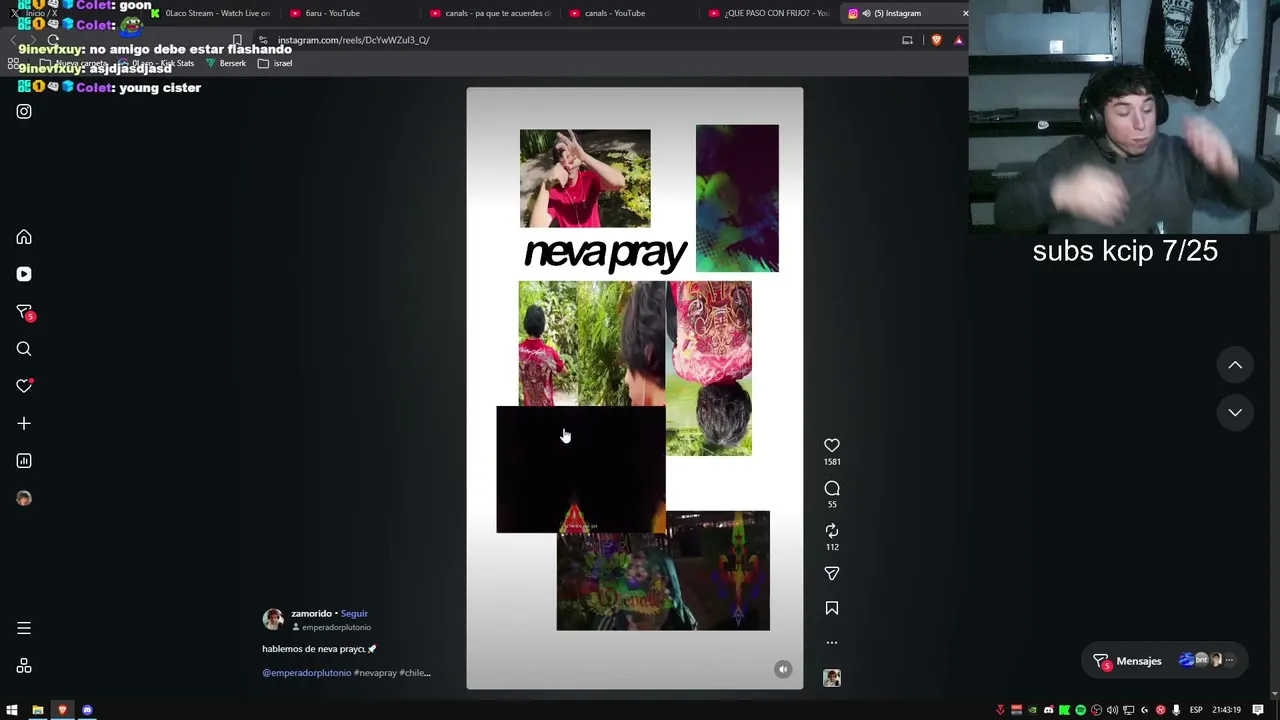Close the Instagram browser tab
The width and height of the screenshot is (1280, 720).
click(x=965, y=13)
